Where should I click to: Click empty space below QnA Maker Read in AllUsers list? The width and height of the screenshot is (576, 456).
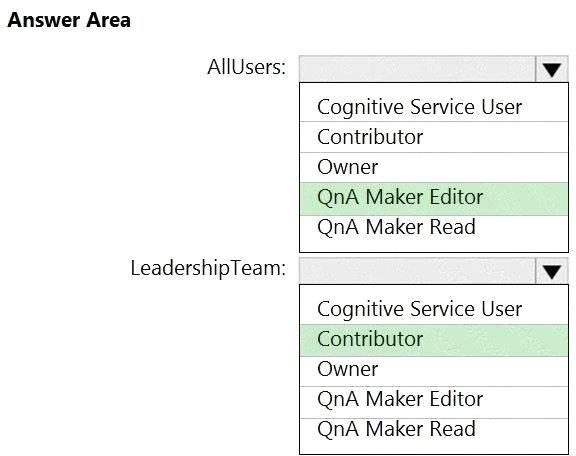[434, 245]
